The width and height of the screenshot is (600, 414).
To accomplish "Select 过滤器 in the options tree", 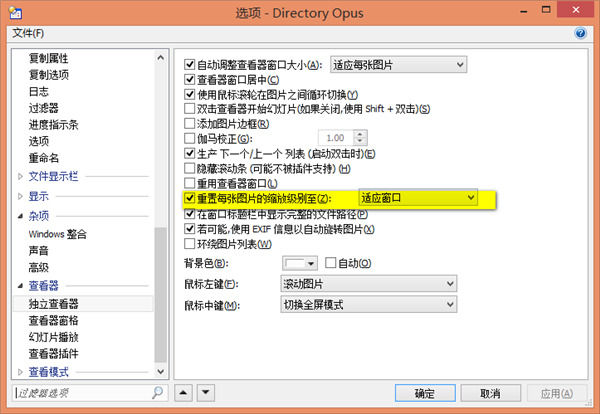I will [x=44, y=108].
